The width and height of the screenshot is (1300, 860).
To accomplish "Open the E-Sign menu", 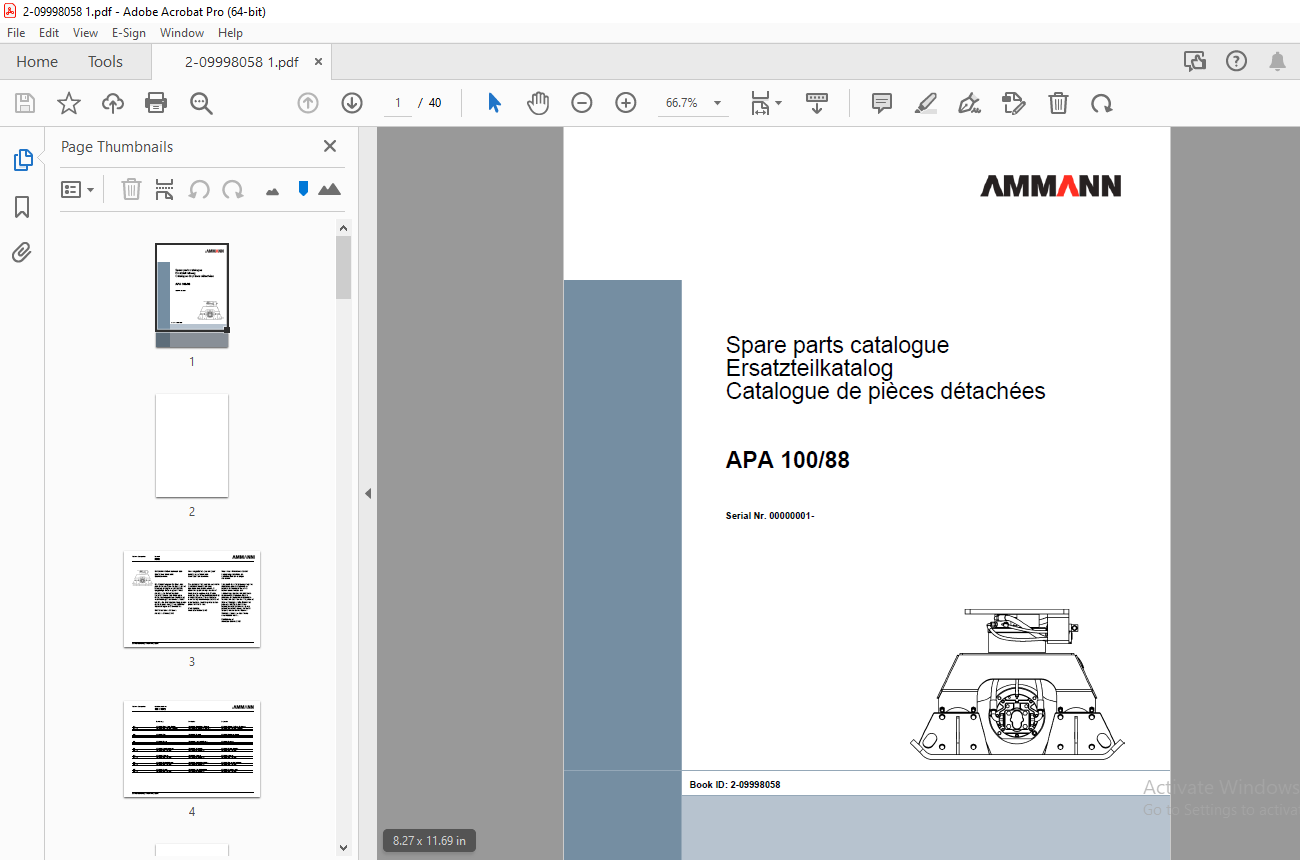I will pos(129,33).
